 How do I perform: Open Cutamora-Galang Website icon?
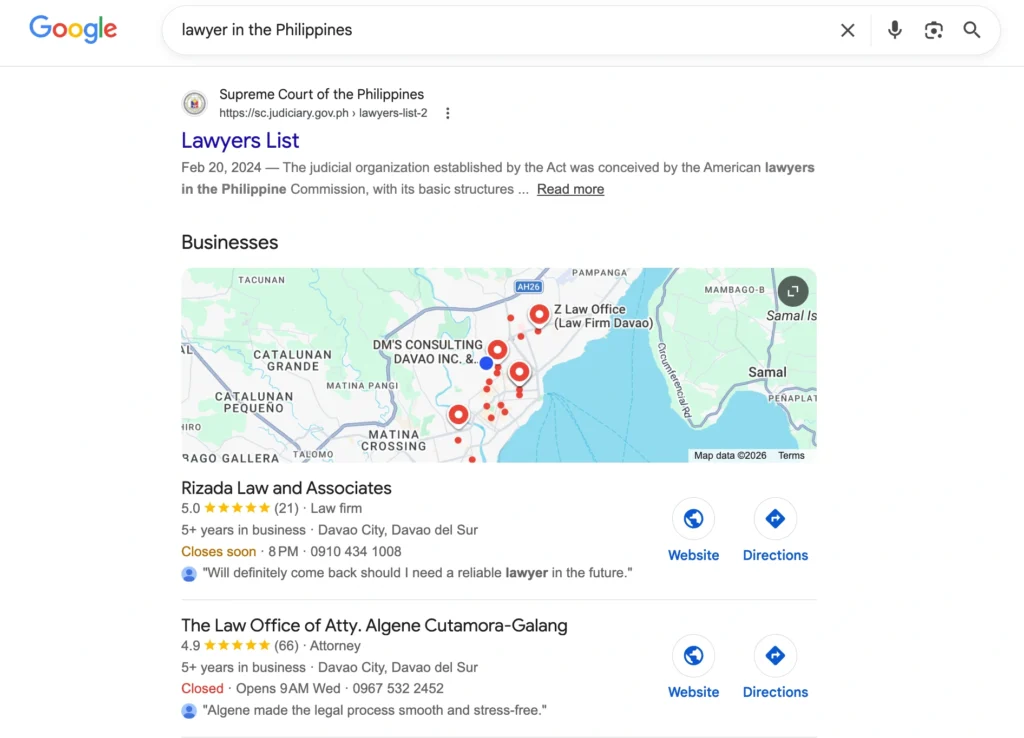(x=693, y=656)
